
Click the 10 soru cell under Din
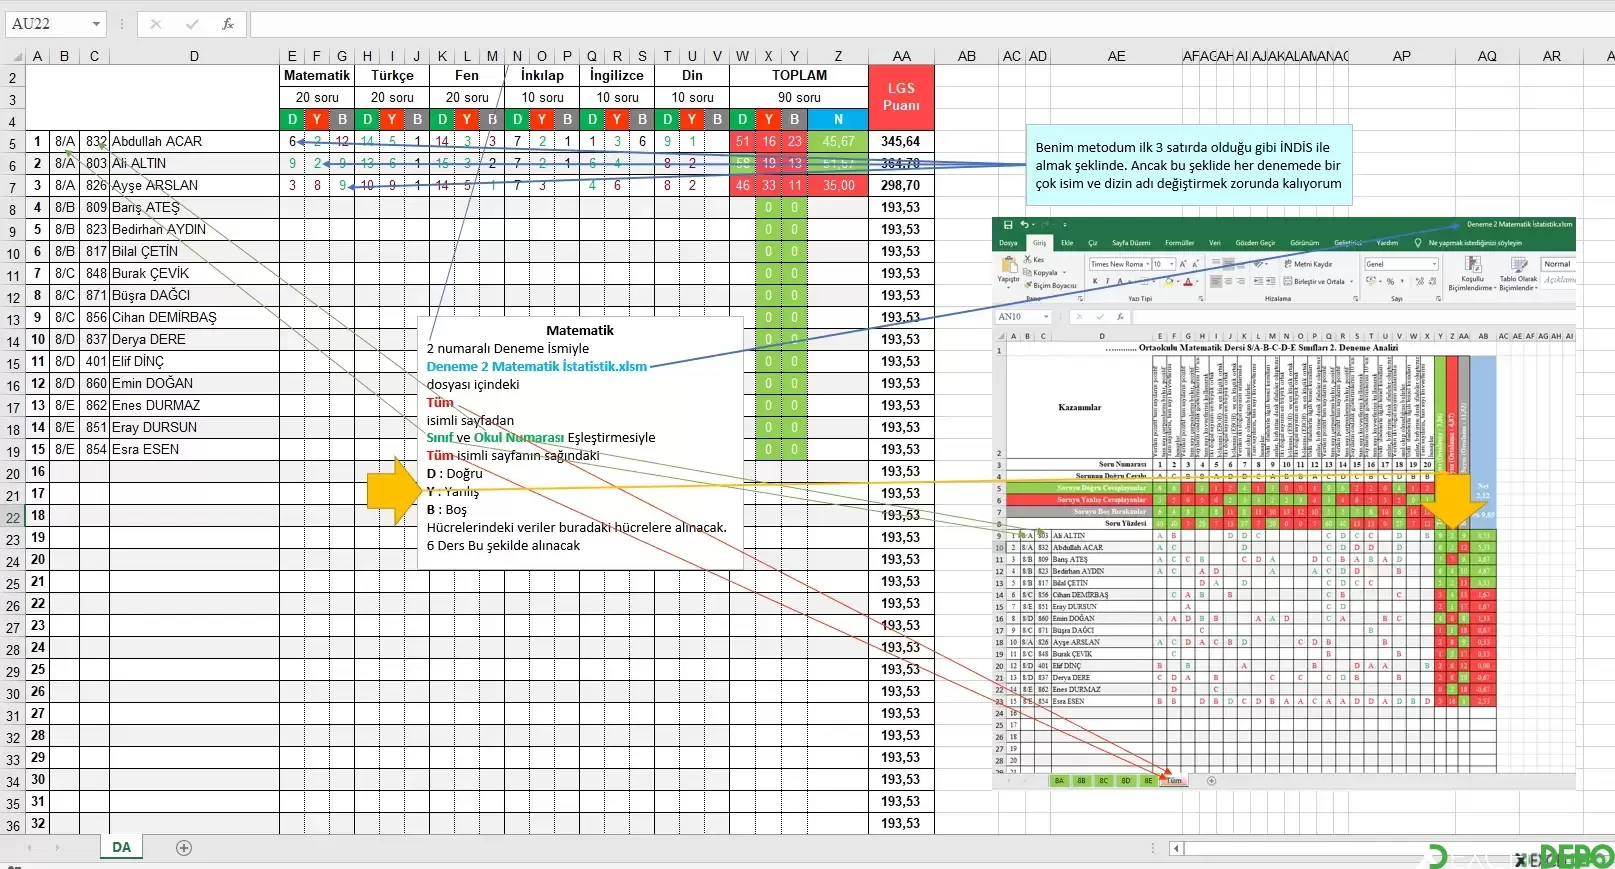coord(692,98)
